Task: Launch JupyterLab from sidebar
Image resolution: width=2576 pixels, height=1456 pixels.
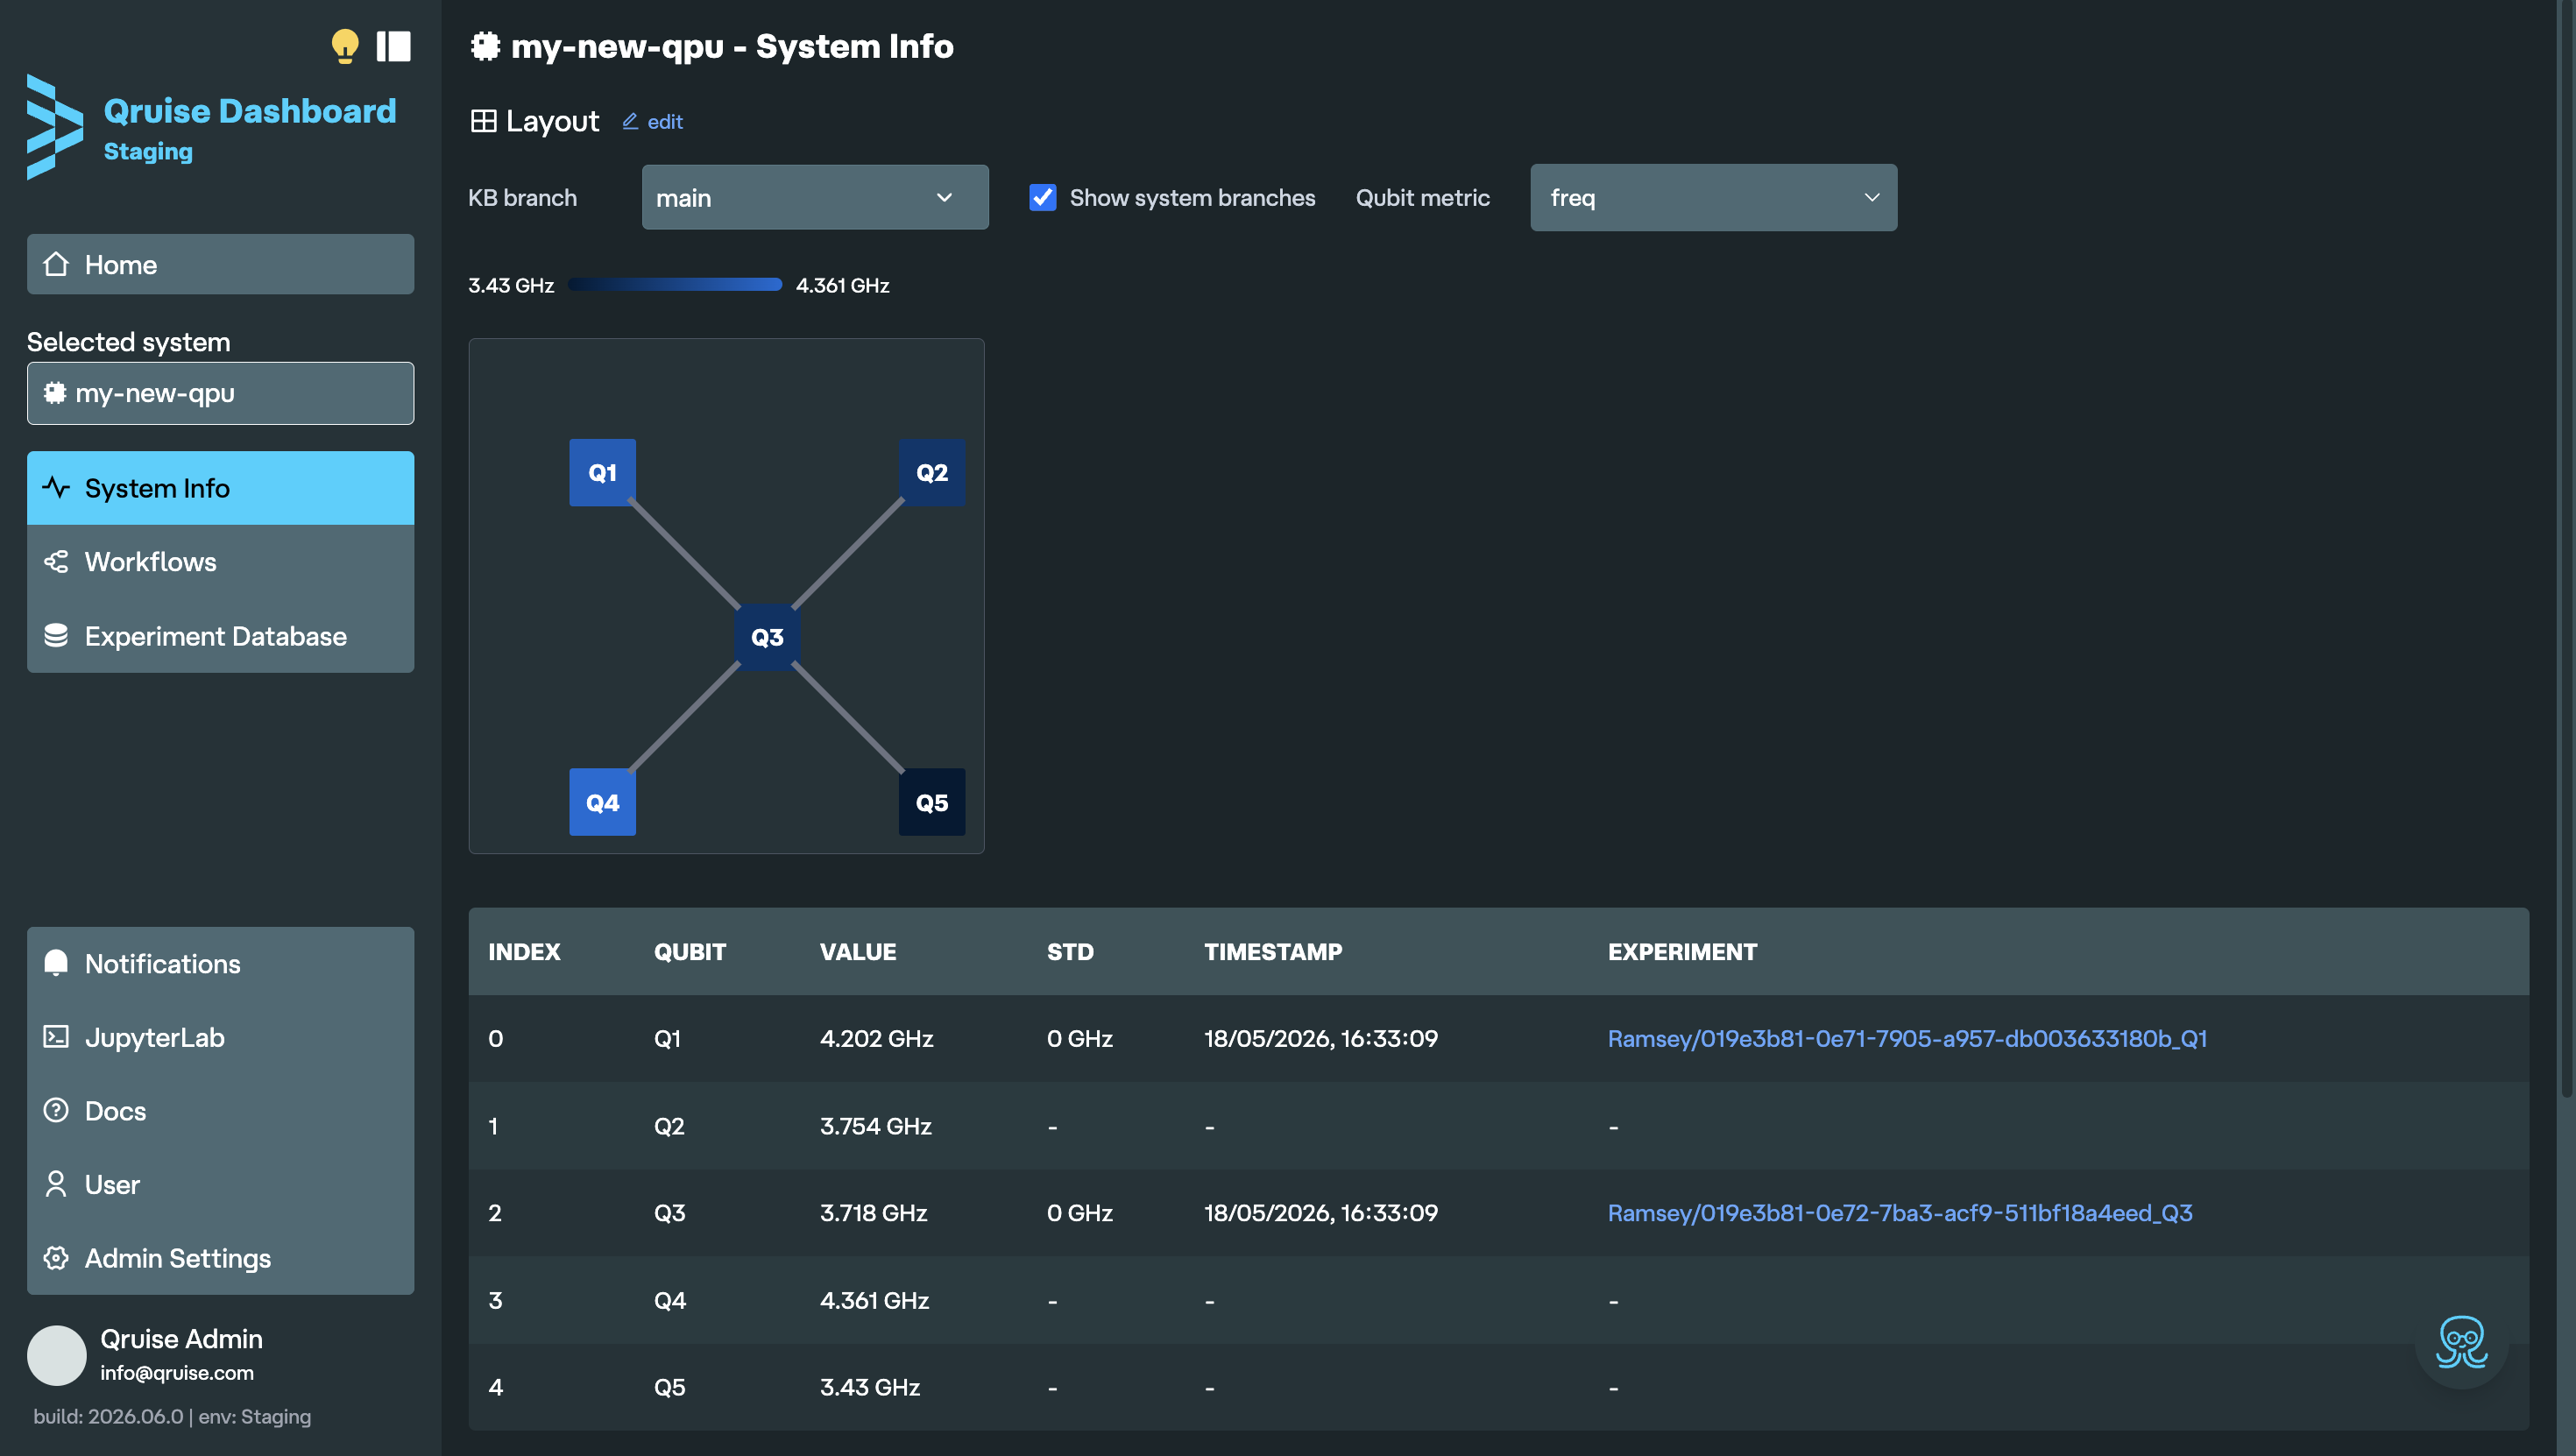Action: coord(220,1037)
